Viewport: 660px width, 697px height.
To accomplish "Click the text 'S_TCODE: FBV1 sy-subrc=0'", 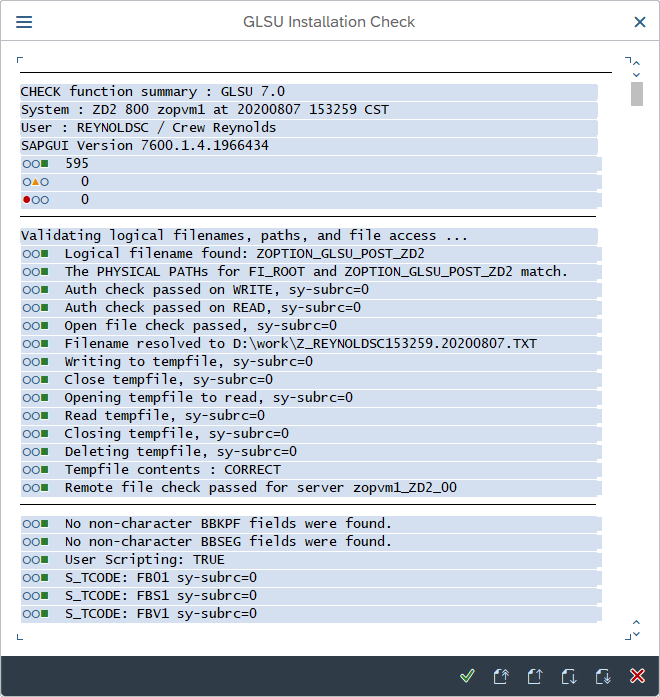I will pyautogui.click(x=161, y=614).
